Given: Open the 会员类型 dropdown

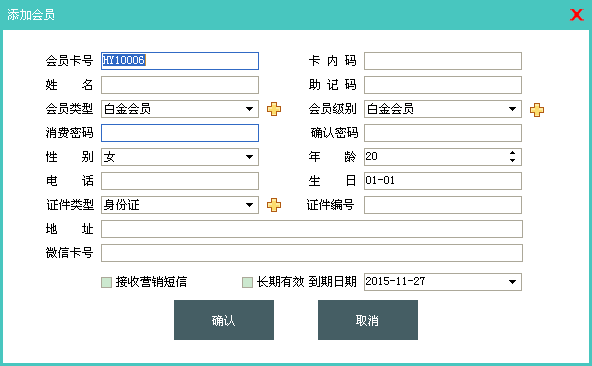Looking at the screenshot, I should click(x=249, y=109).
